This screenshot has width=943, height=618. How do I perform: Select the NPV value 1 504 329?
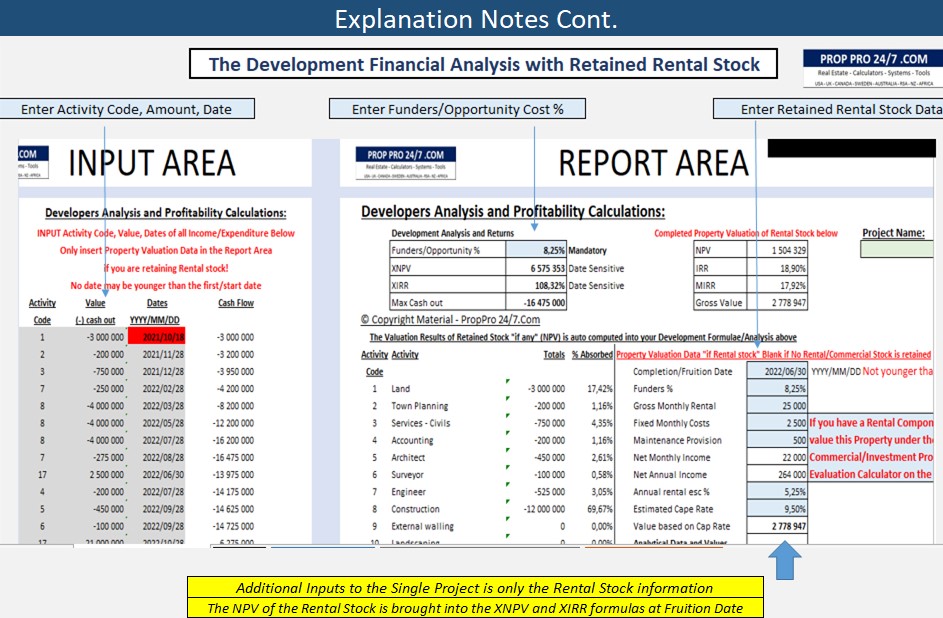coord(777,250)
